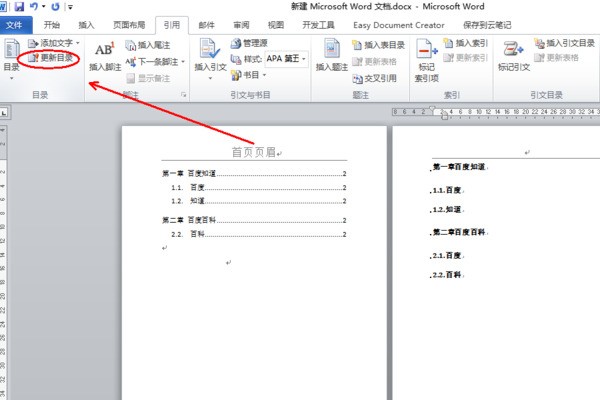Click the 插入引文目录 button

tap(564, 43)
